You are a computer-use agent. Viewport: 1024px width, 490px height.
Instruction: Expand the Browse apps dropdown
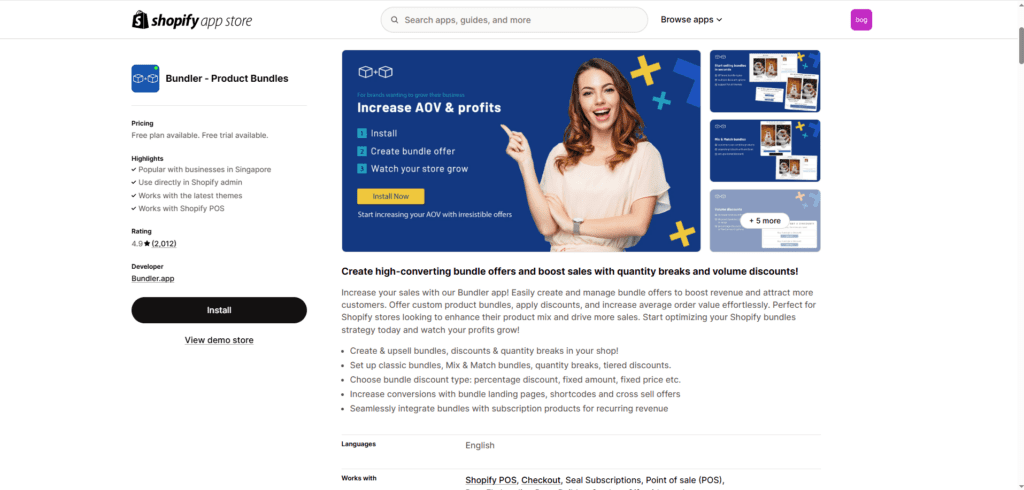pyautogui.click(x=691, y=20)
